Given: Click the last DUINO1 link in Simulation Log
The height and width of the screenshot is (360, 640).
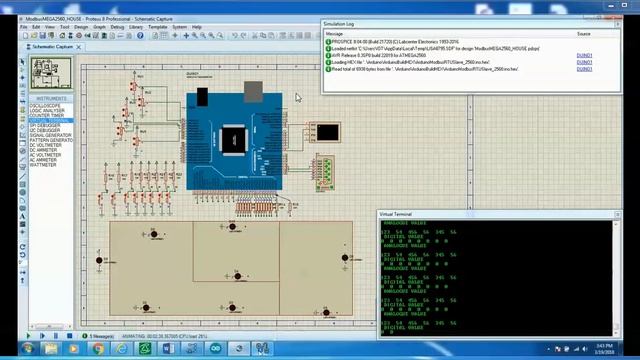Looking at the screenshot, I should point(584,69).
